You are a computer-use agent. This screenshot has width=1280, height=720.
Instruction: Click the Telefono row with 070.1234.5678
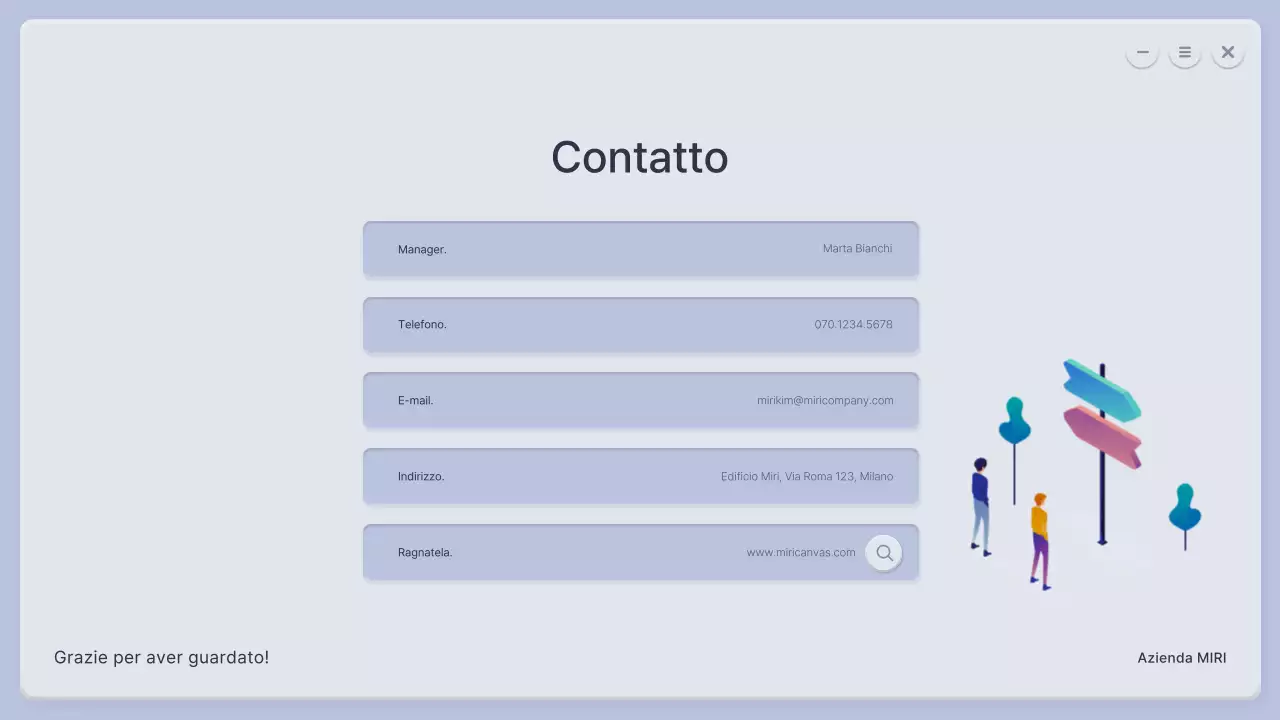point(640,324)
